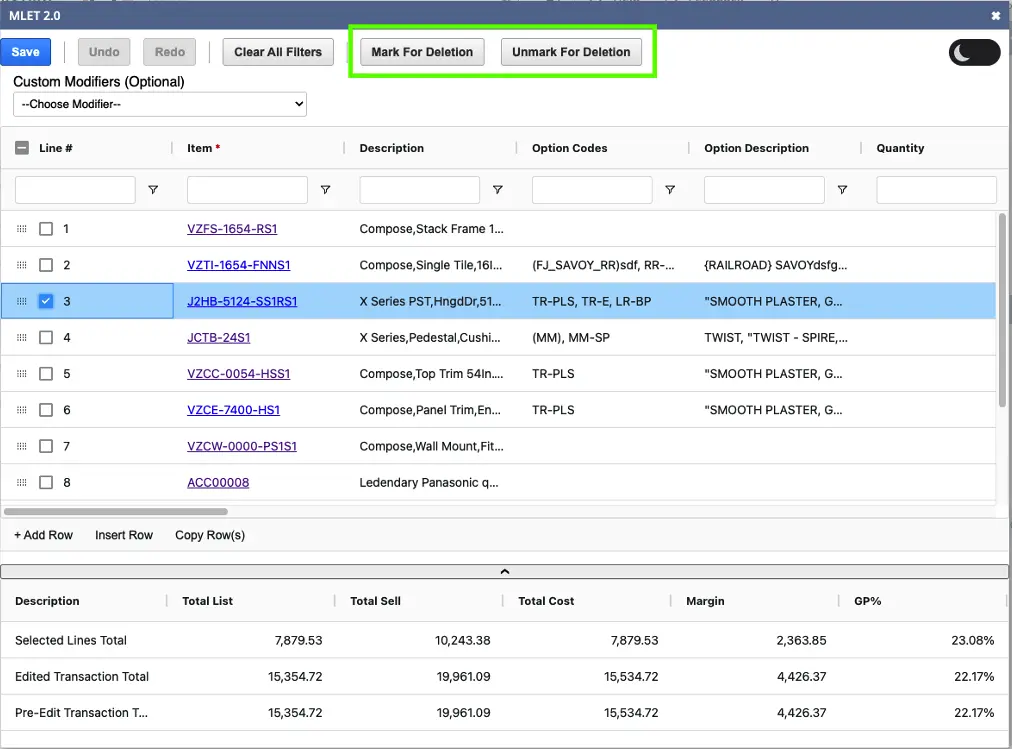Grab the drag handle on row 1
The image size is (1012, 749).
(x=21, y=229)
